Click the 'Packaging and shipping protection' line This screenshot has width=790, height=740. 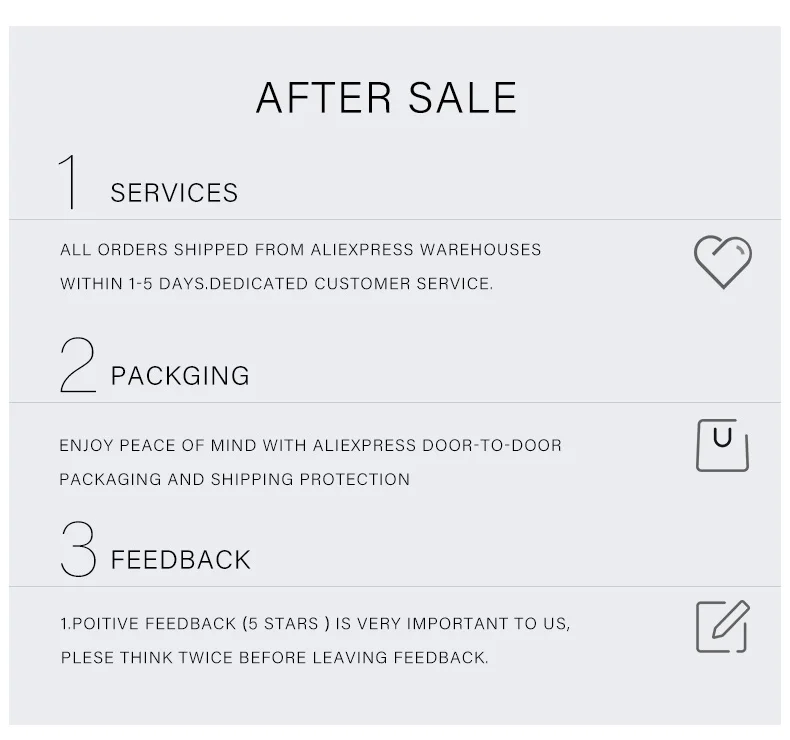click(x=235, y=479)
